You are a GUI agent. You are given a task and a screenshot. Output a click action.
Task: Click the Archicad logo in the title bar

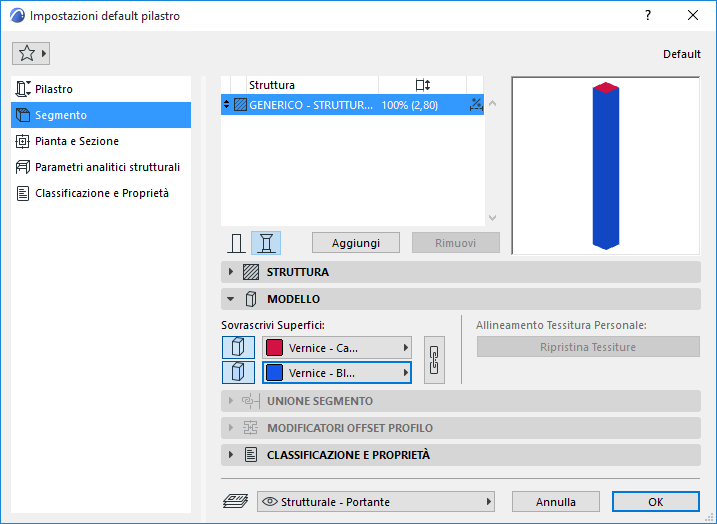pos(17,16)
